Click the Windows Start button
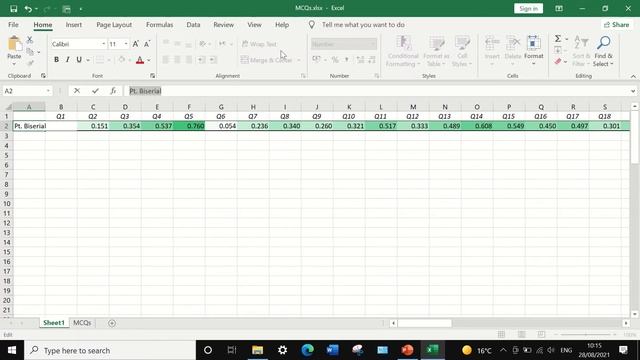Image resolution: width=640 pixels, height=360 pixels. click(12, 350)
